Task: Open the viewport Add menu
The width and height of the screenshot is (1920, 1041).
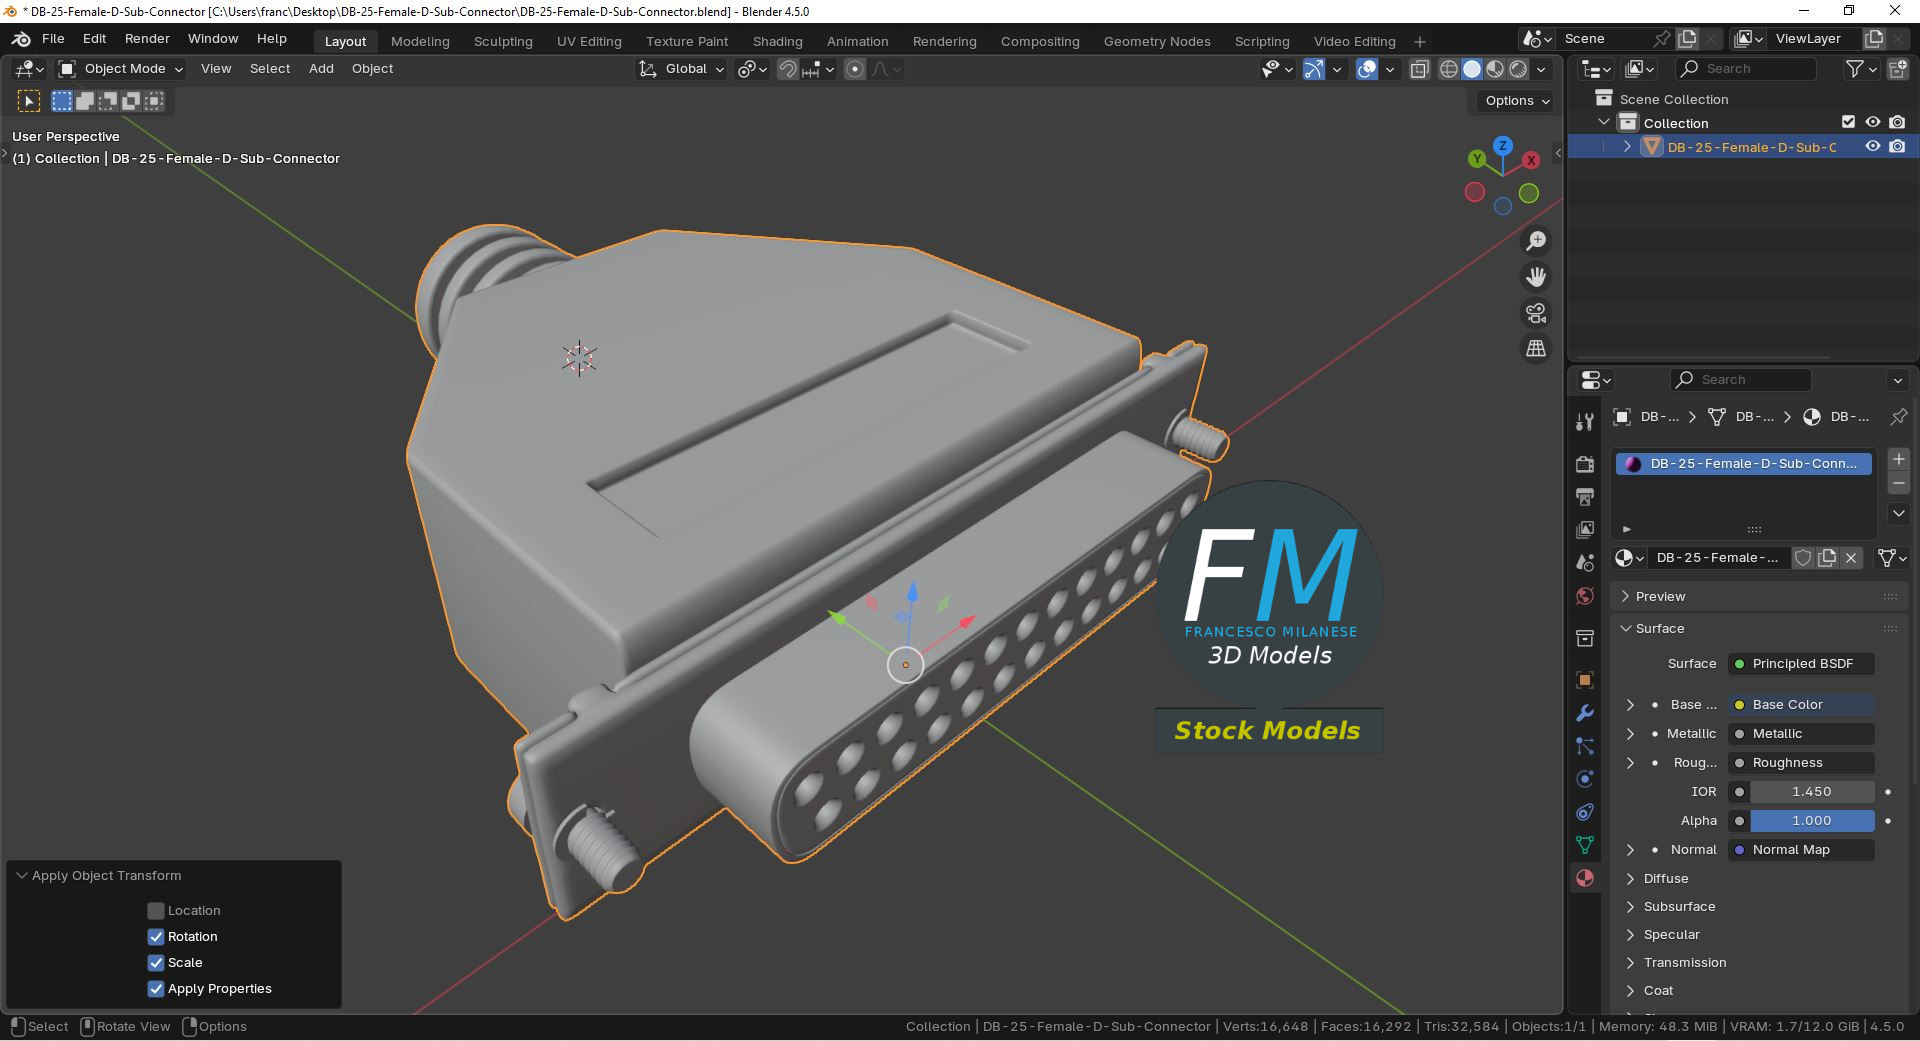Action: (x=321, y=69)
